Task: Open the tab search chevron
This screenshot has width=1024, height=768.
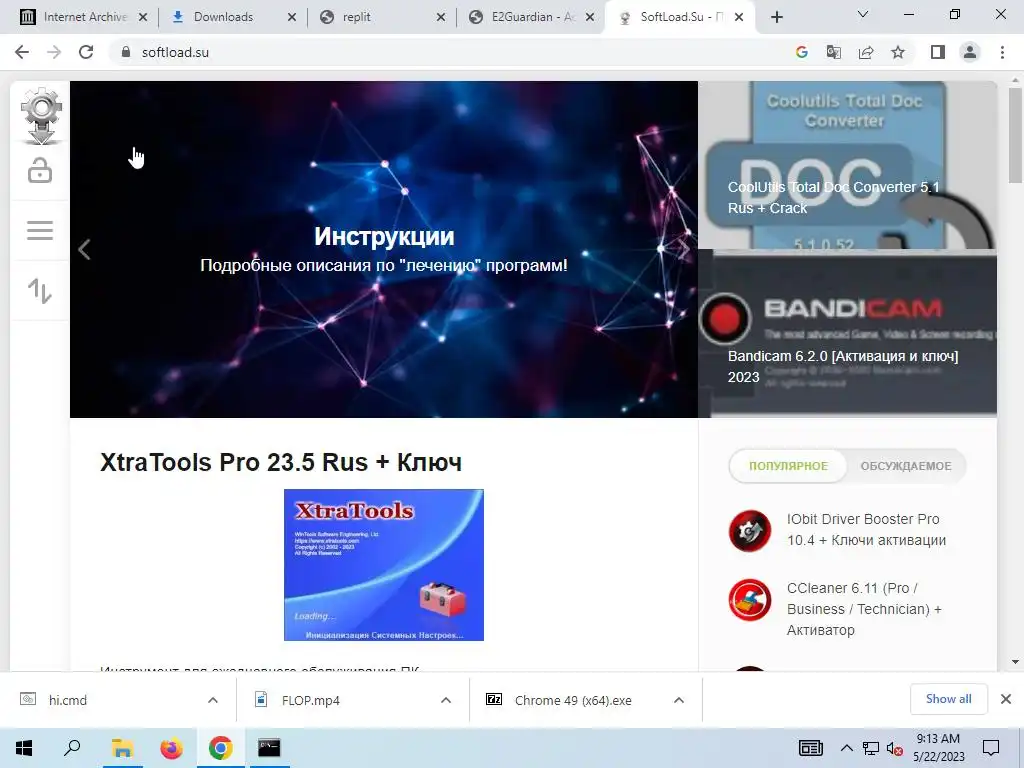Action: (863, 14)
